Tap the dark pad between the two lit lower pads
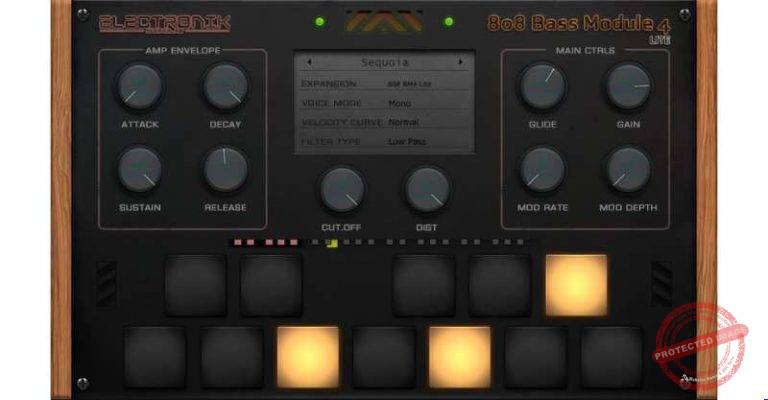 [x=384, y=357]
